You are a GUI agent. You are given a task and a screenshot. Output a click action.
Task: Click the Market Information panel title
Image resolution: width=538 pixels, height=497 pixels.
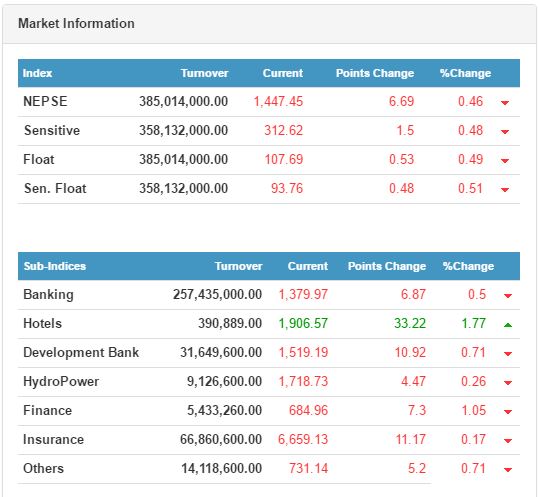point(76,23)
